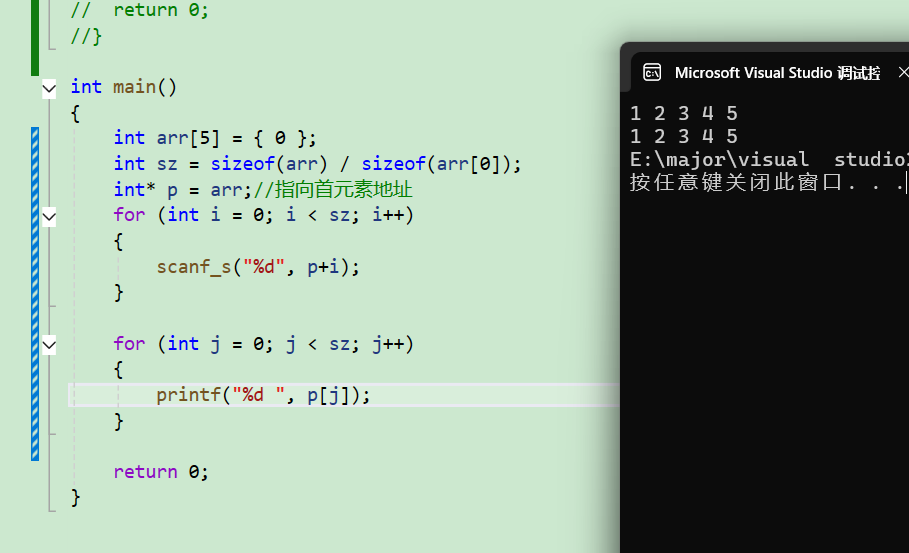Collapse the second for loop with variable j

pos(49,345)
